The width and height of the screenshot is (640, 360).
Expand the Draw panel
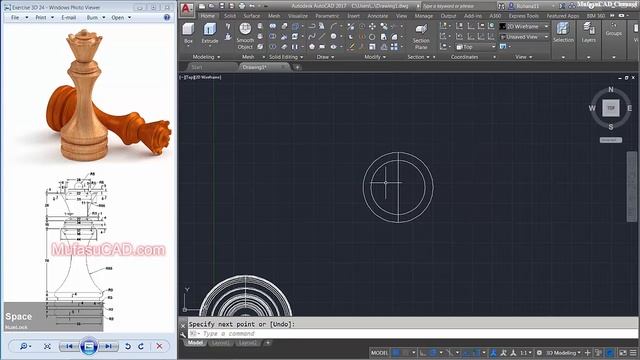click(325, 57)
